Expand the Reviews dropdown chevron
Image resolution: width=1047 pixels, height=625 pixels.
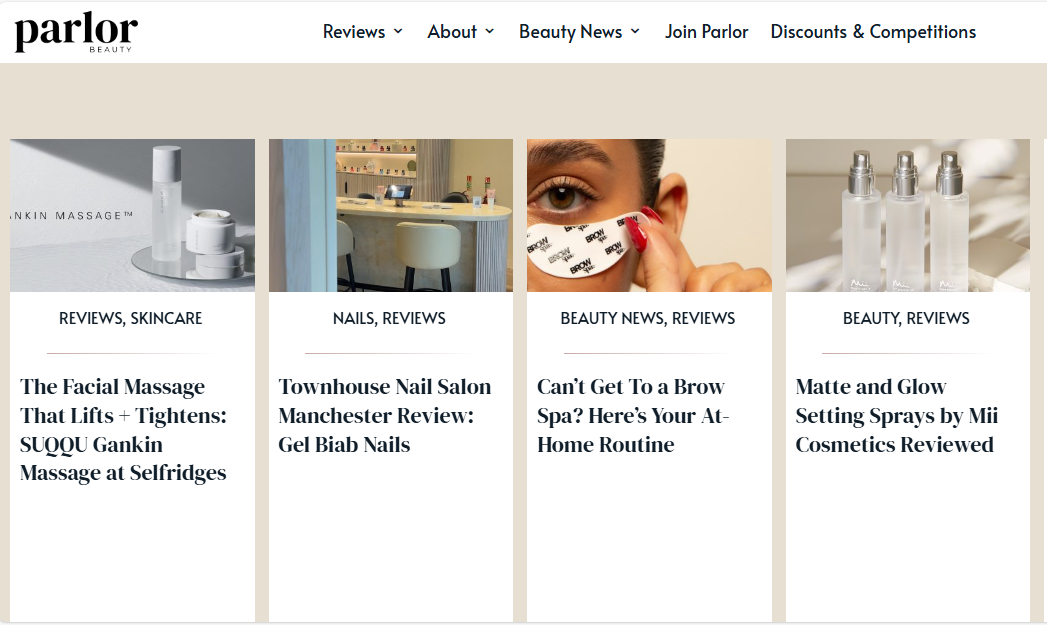point(398,31)
